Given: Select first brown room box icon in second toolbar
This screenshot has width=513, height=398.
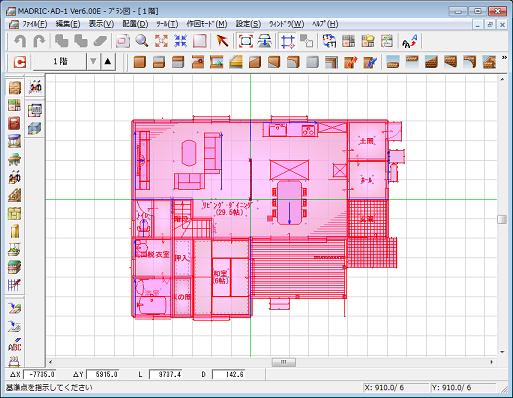Looking at the screenshot, I should 140,62.
